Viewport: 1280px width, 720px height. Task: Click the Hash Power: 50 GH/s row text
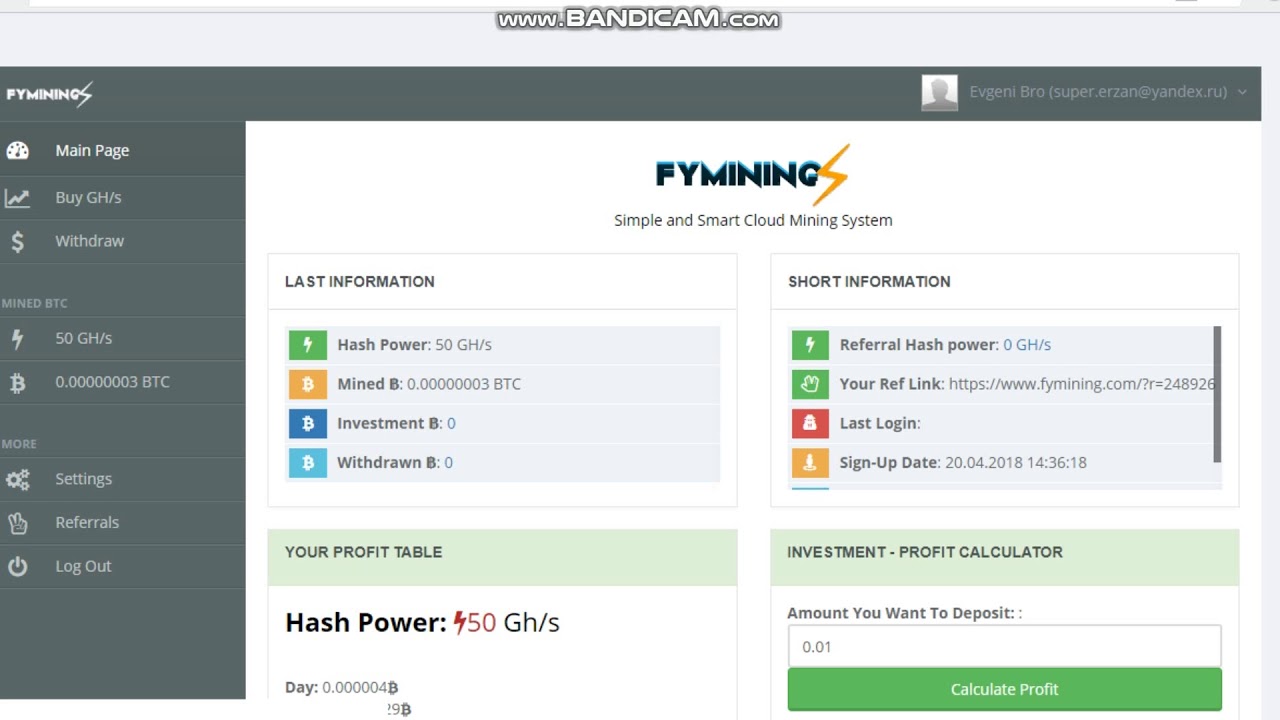[414, 345]
